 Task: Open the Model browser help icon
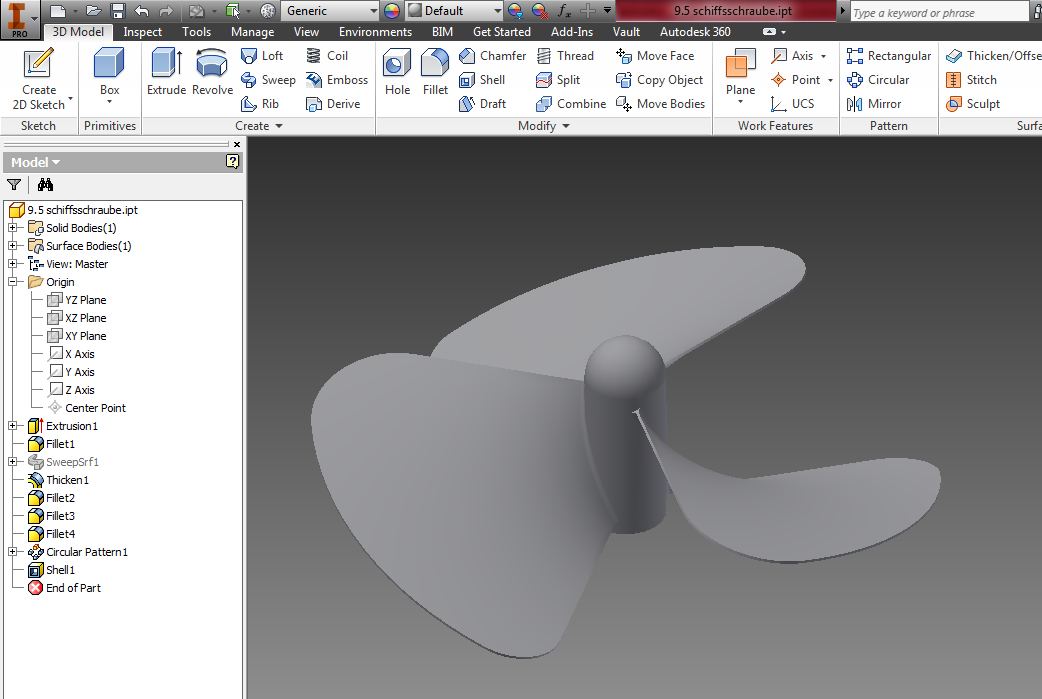pos(232,161)
